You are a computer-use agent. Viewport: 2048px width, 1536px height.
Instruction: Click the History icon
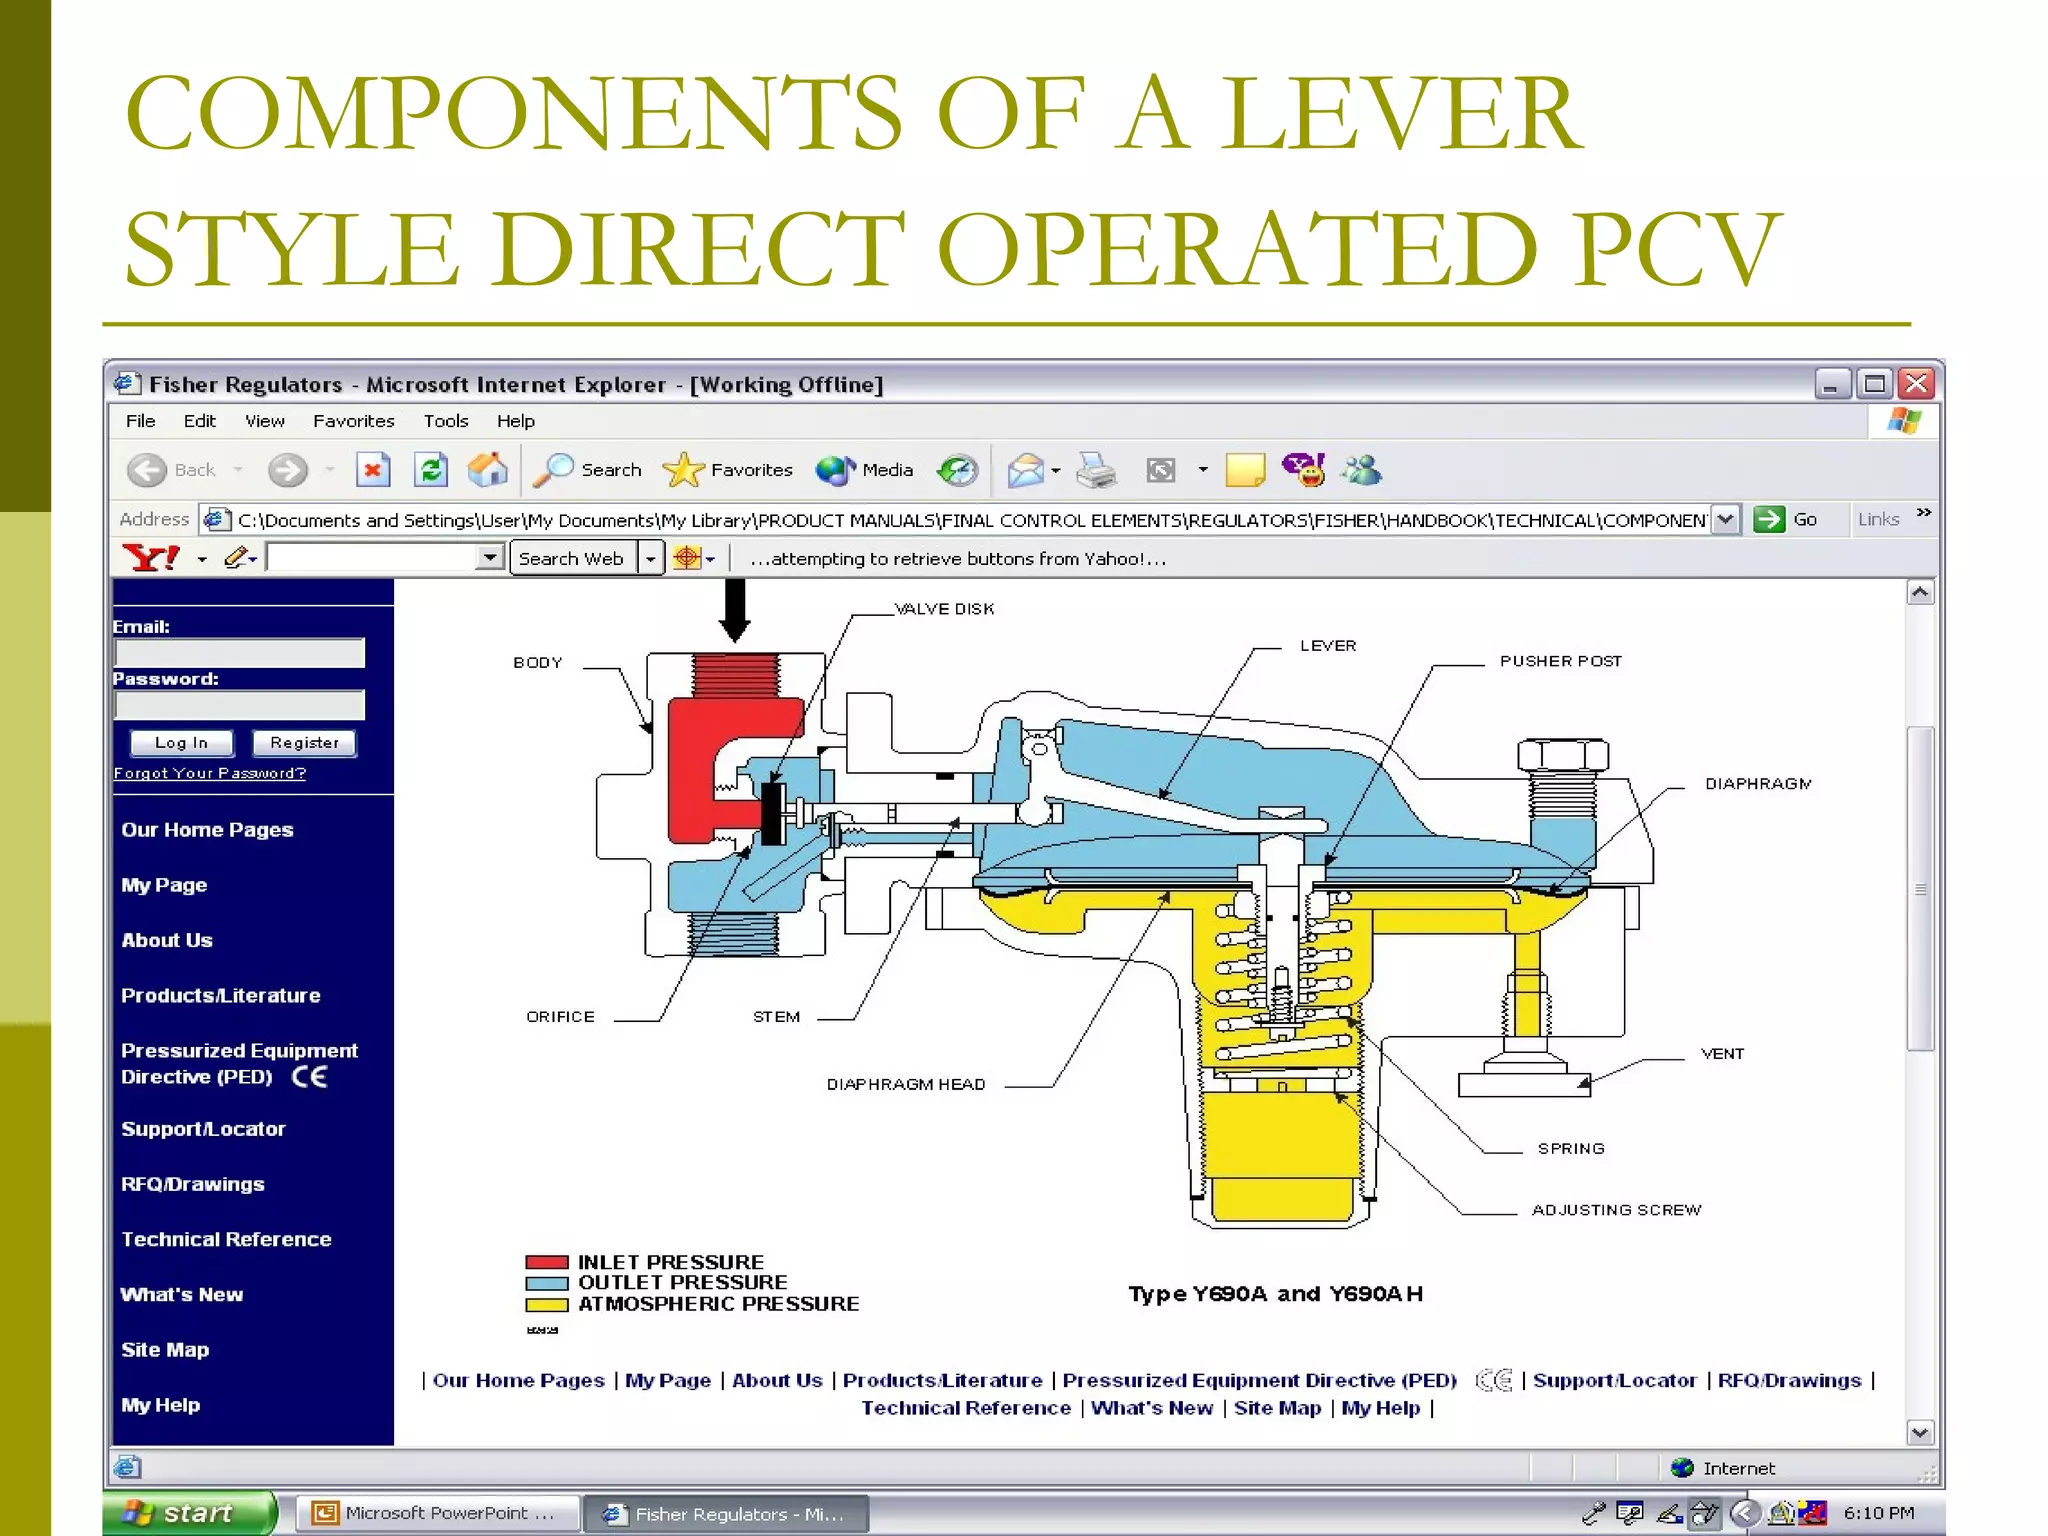tap(957, 470)
